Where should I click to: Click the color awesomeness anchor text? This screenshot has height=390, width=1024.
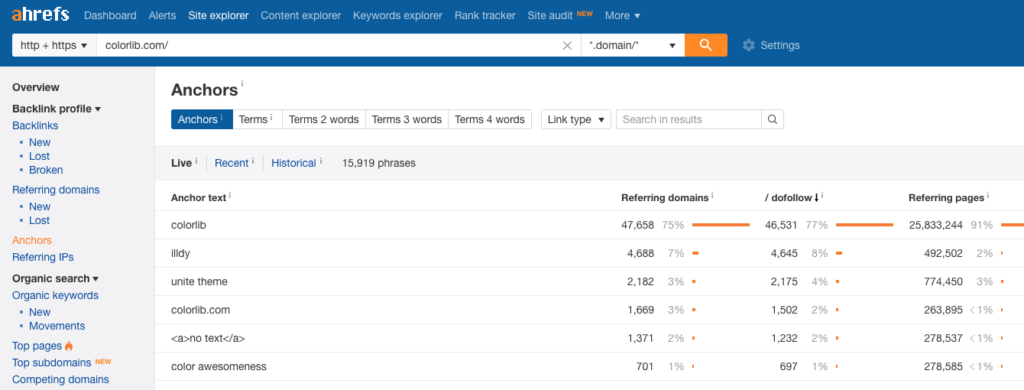pos(219,366)
